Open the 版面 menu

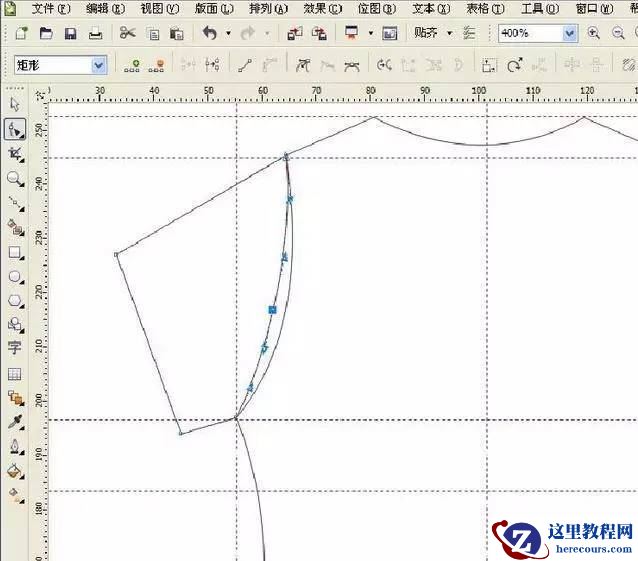(x=214, y=9)
